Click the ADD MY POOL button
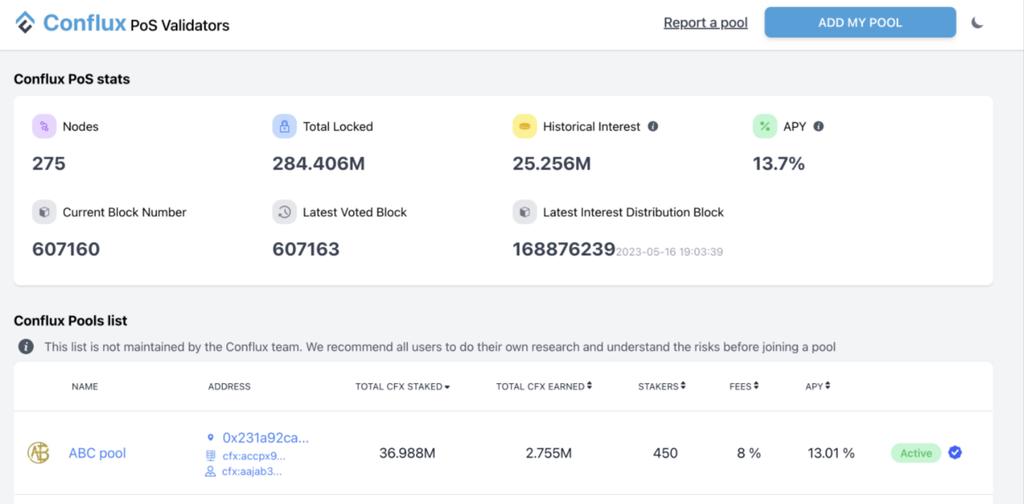This screenshot has height=504, width=1024. [860, 23]
